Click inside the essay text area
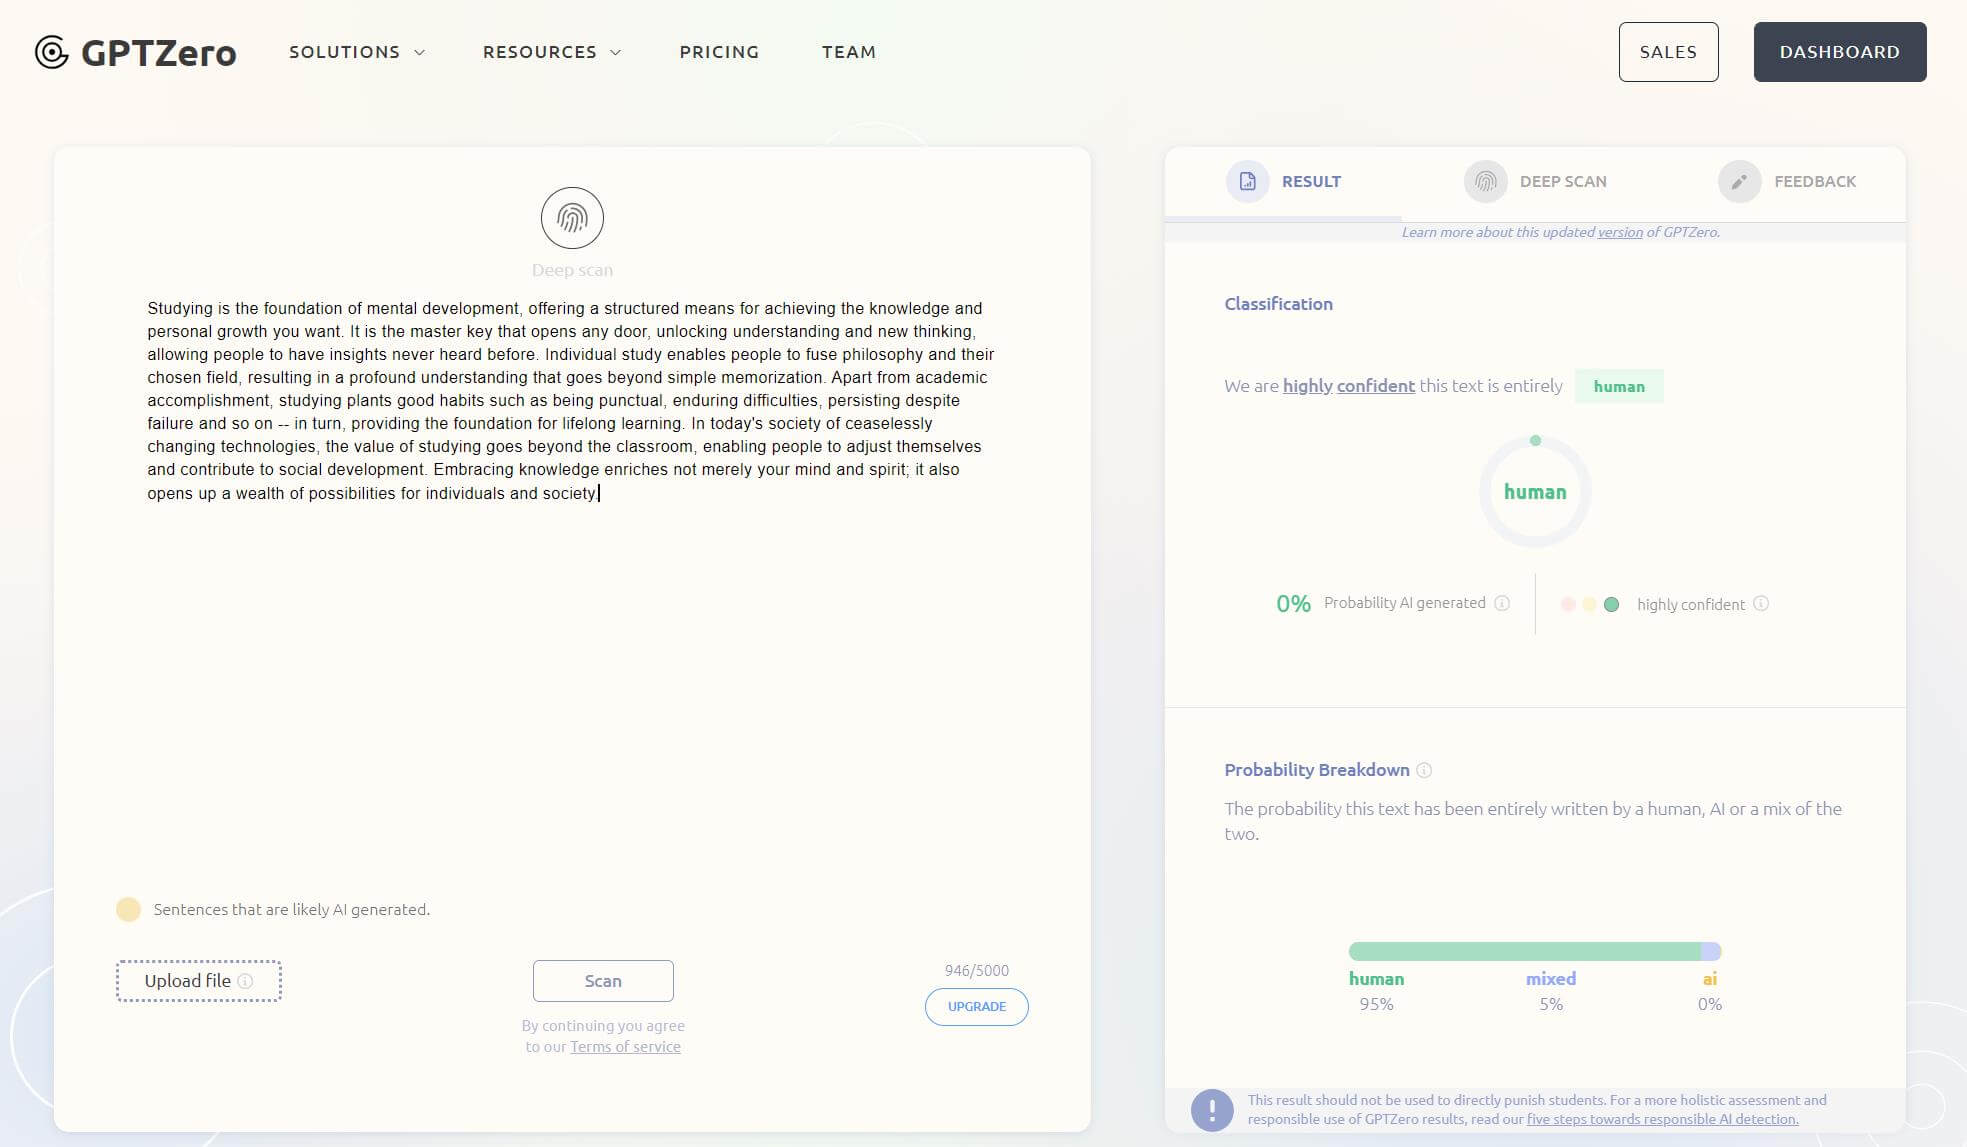Screen dimensions: 1967x1147 coord(571,400)
